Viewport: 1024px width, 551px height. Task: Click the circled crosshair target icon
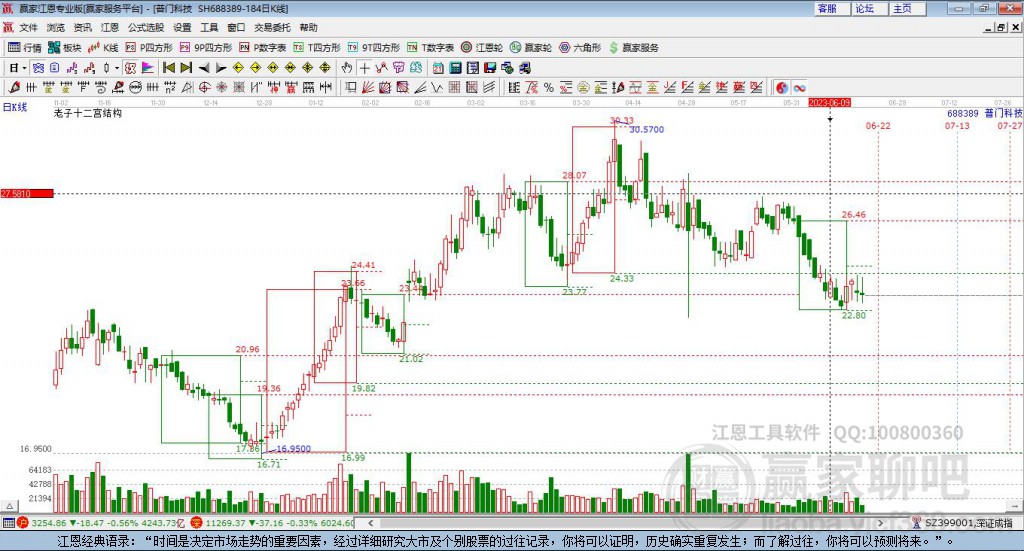click(x=204, y=87)
